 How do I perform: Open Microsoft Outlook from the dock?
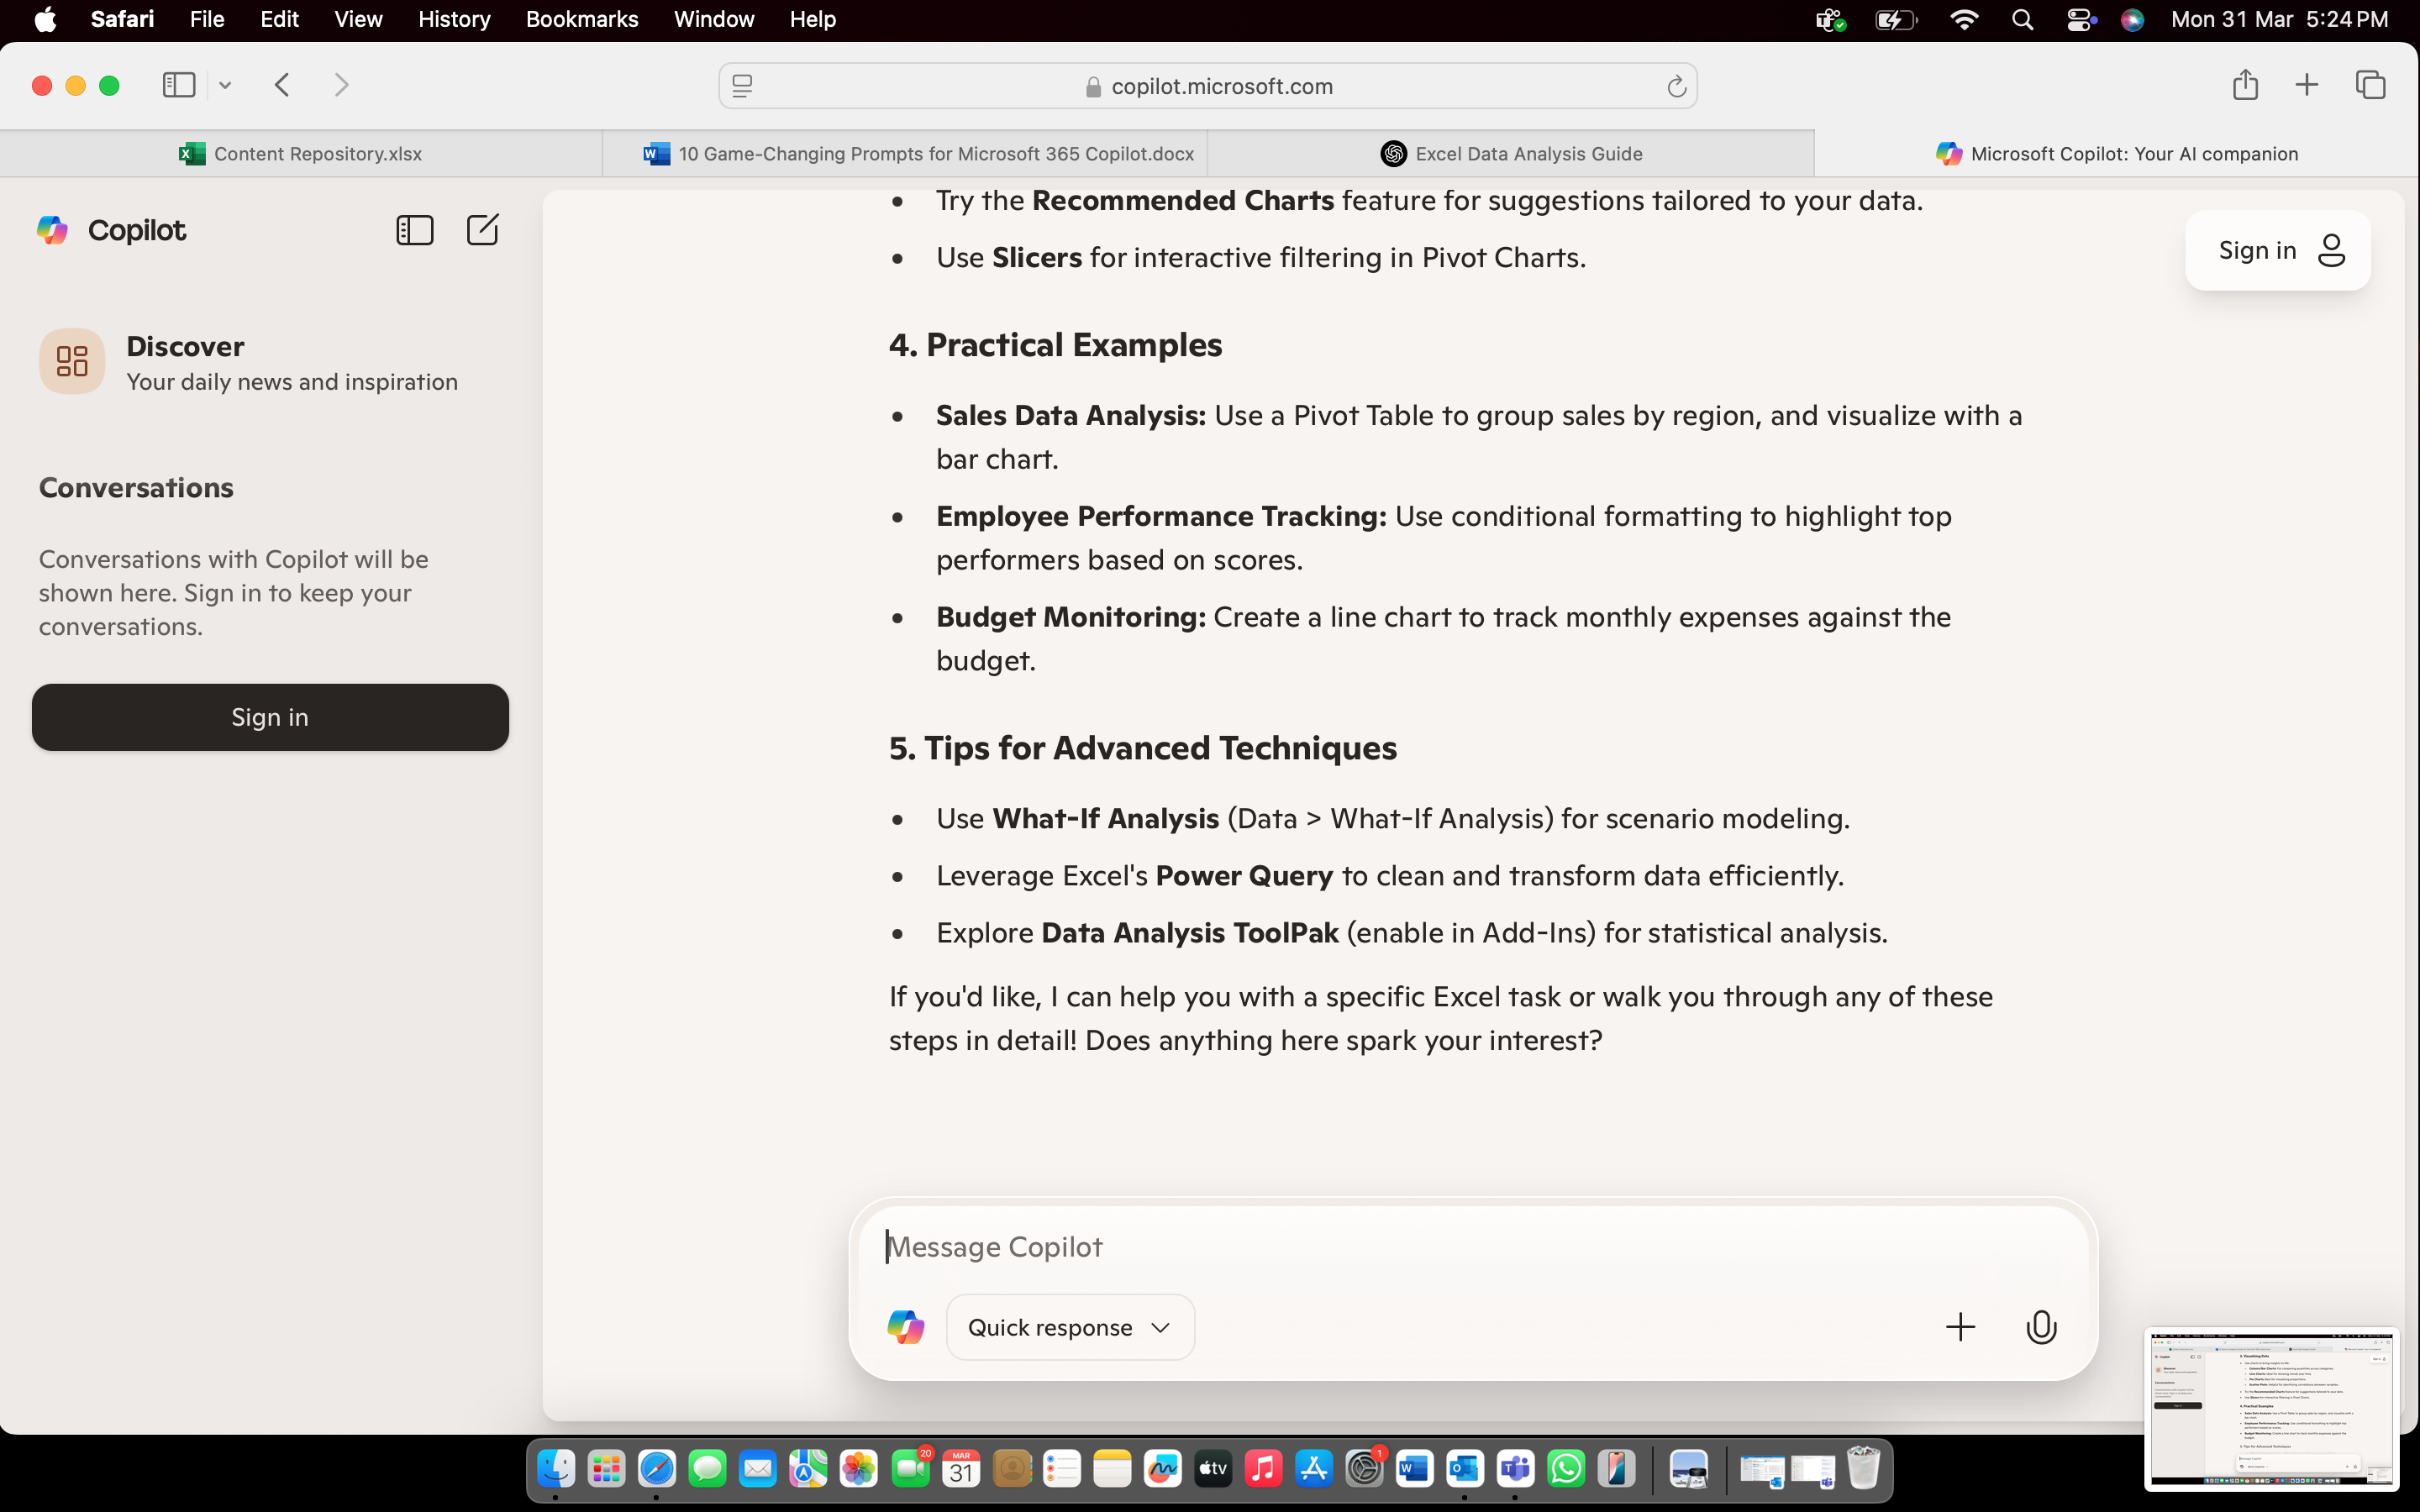(x=1464, y=1469)
